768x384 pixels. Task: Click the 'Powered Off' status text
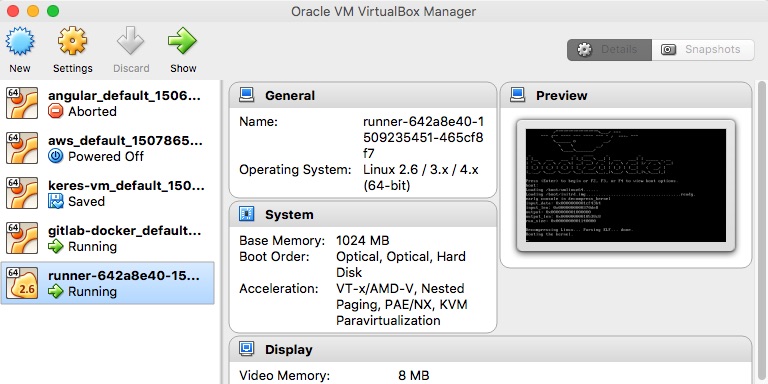[106, 157]
